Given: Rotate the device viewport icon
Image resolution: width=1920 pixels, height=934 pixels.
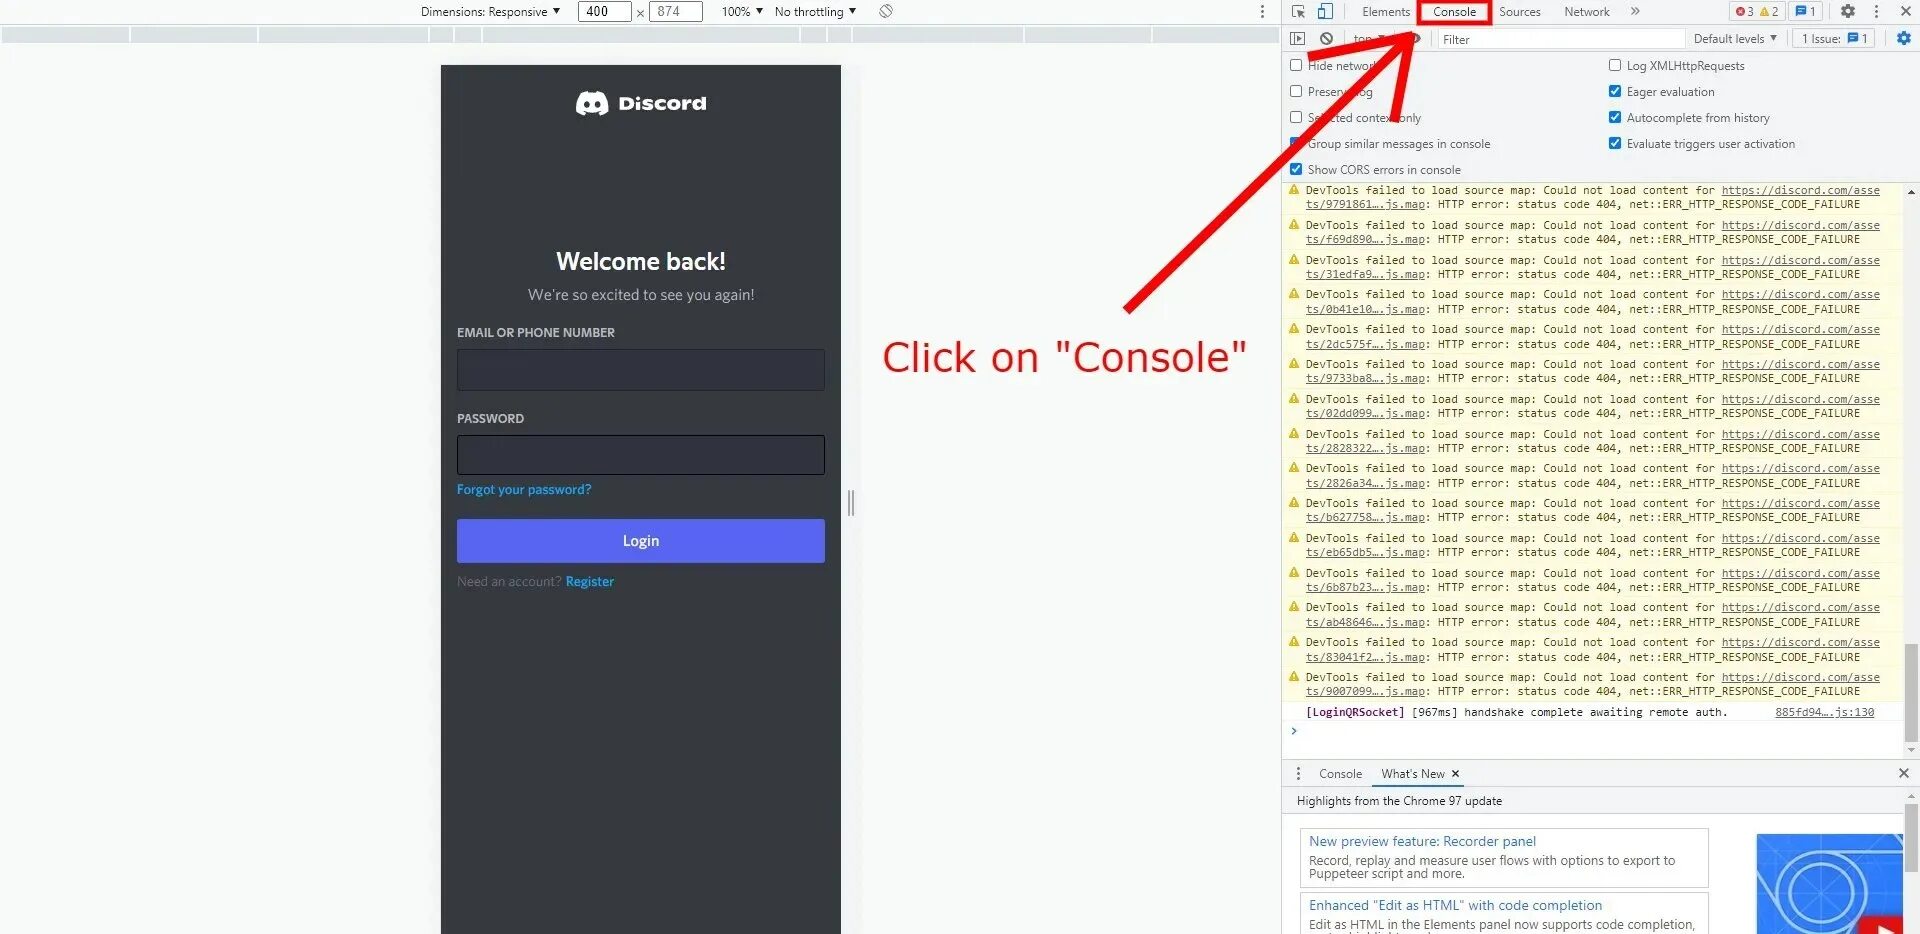Looking at the screenshot, I should tap(886, 12).
